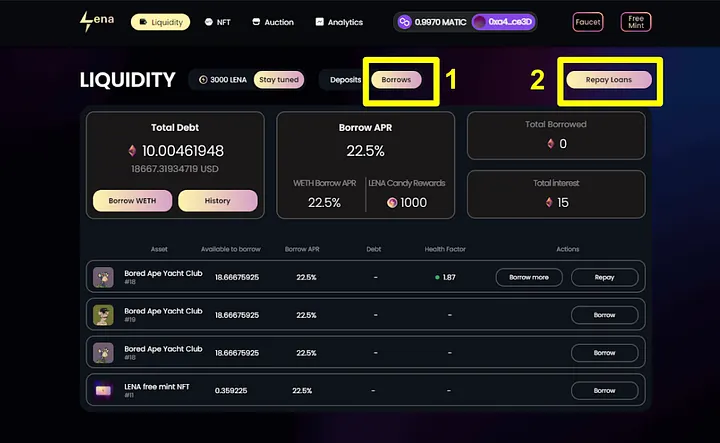This screenshot has height=443, width=720.
Task: Click the wallet avatar next to 0xa4..ce3D
Action: 479,22
